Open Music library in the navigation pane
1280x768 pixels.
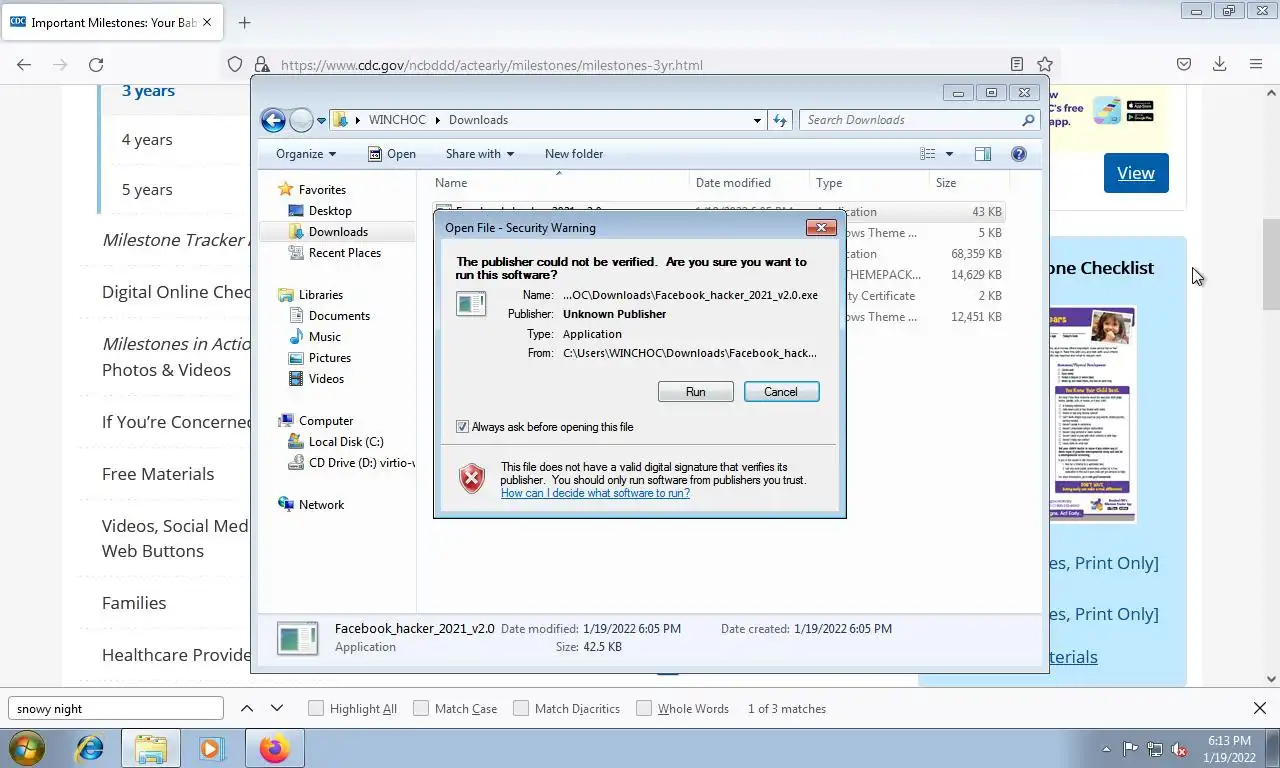325,337
